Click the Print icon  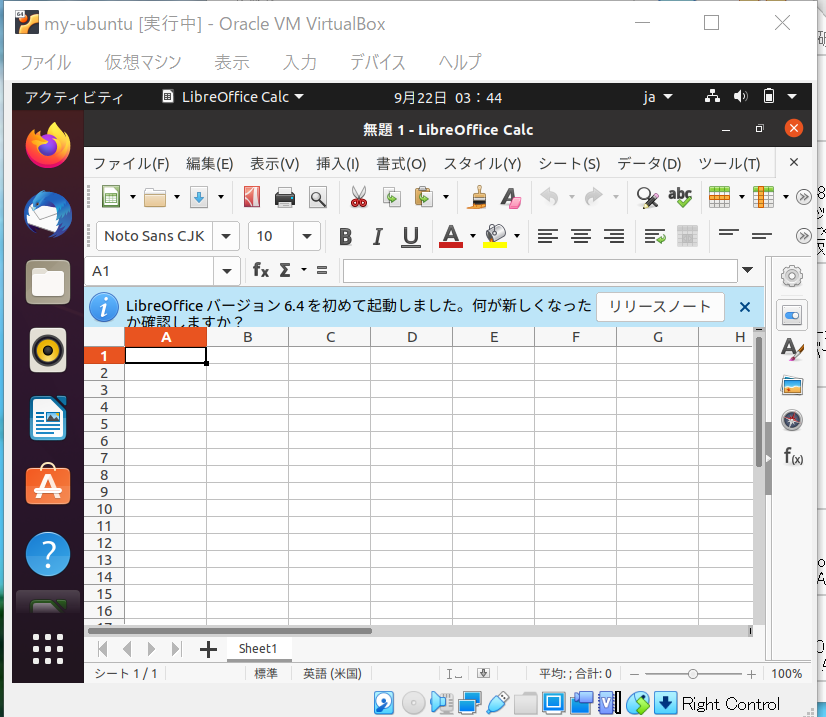285,198
